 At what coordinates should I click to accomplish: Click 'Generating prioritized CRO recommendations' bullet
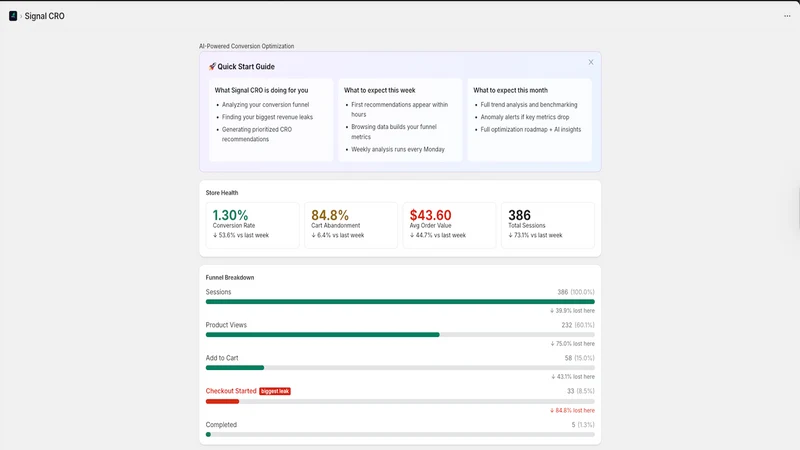(257, 134)
